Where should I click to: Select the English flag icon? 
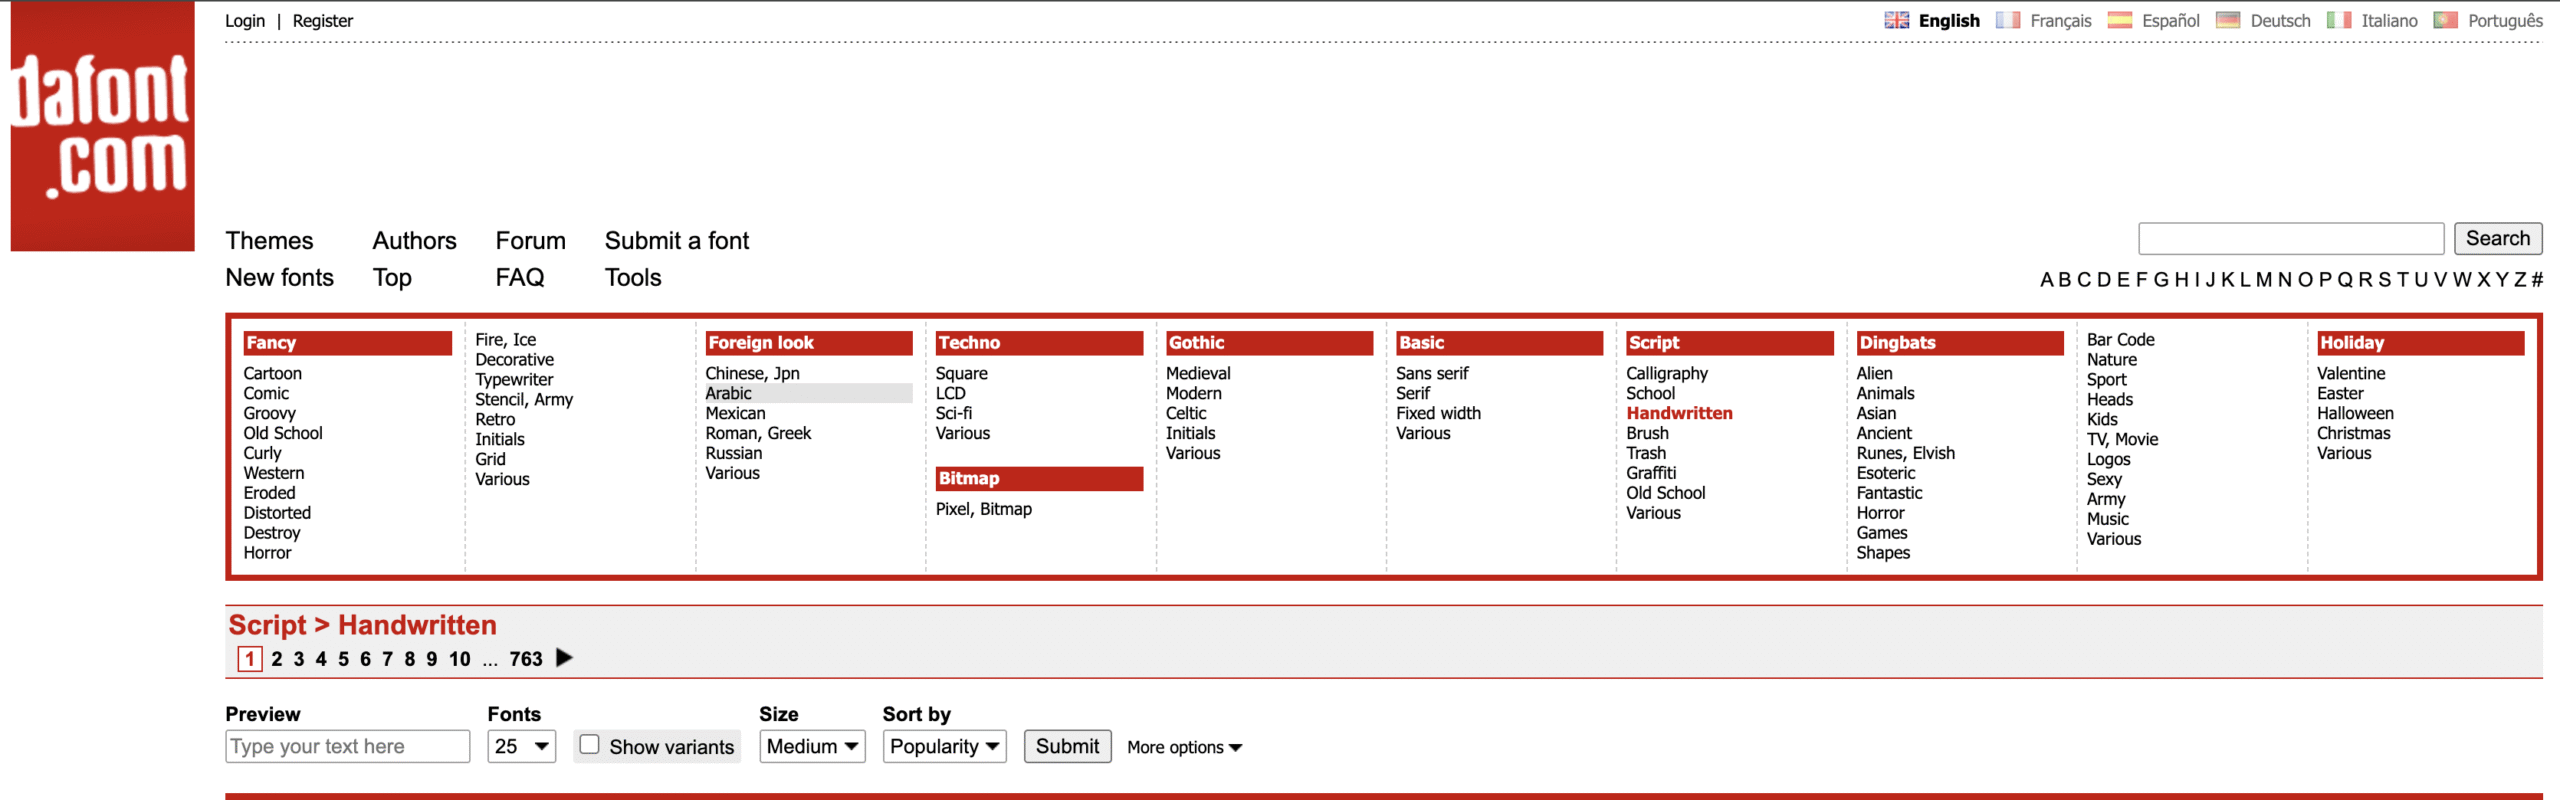click(1896, 20)
